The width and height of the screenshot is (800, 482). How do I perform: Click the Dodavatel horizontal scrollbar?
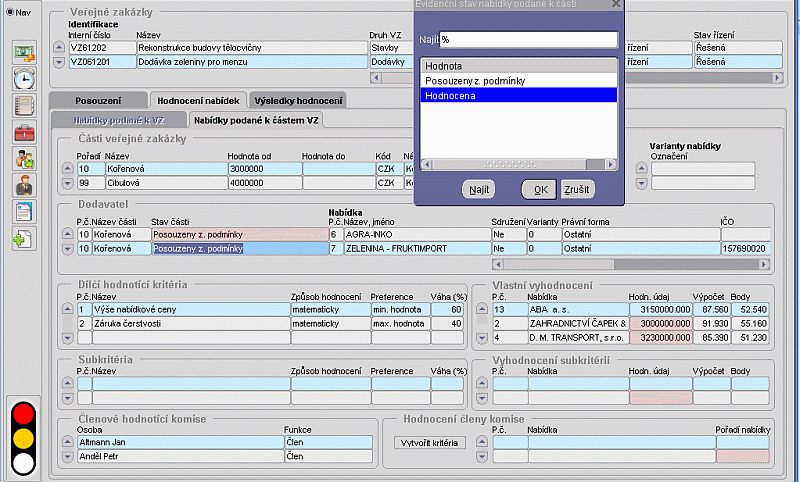pos(631,264)
